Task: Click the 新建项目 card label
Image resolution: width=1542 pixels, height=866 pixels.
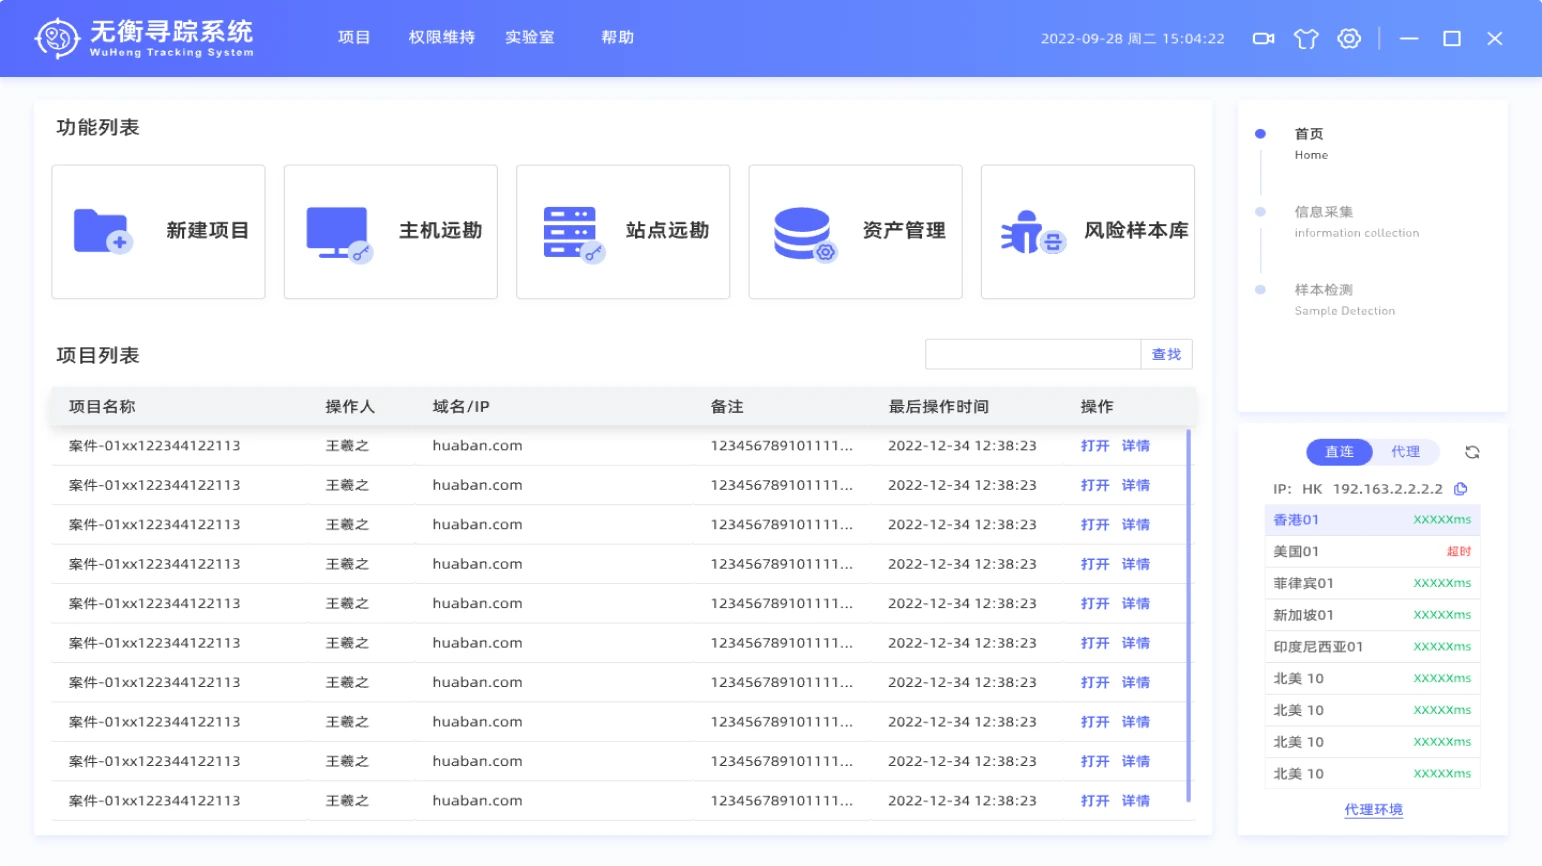Action: point(208,231)
